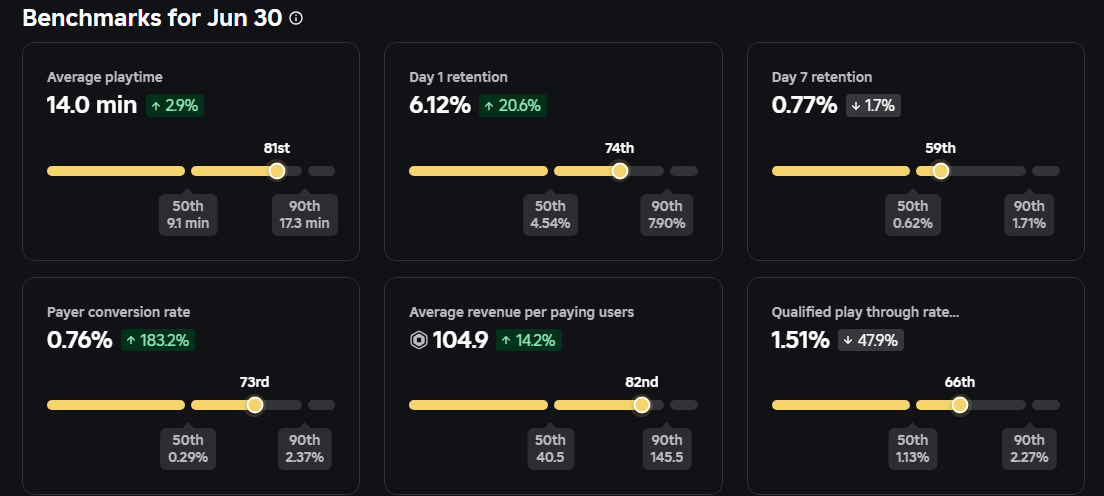Image resolution: width=1104 pixels, height=496 pixels.
Task: Open the Average revenue per paying users title
Action: pos(521,312)
